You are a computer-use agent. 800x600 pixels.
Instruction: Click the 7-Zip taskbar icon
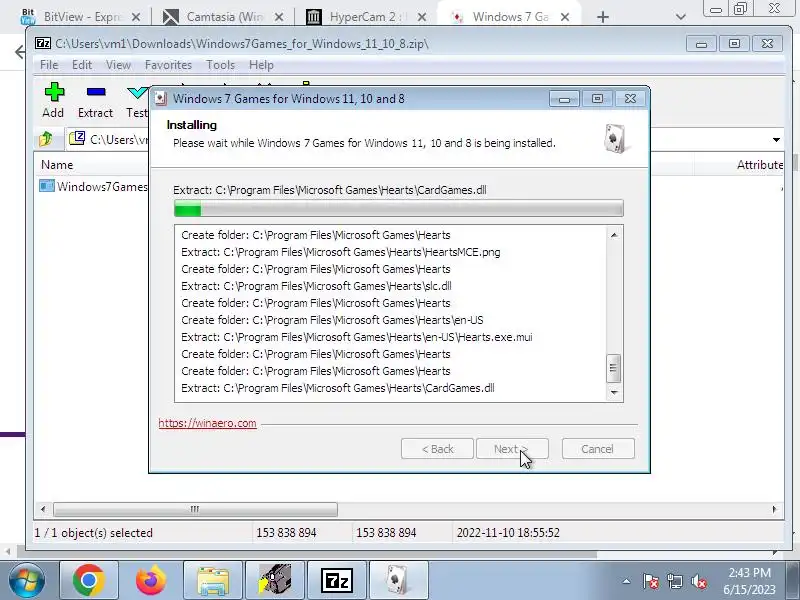tap(337, 581)
